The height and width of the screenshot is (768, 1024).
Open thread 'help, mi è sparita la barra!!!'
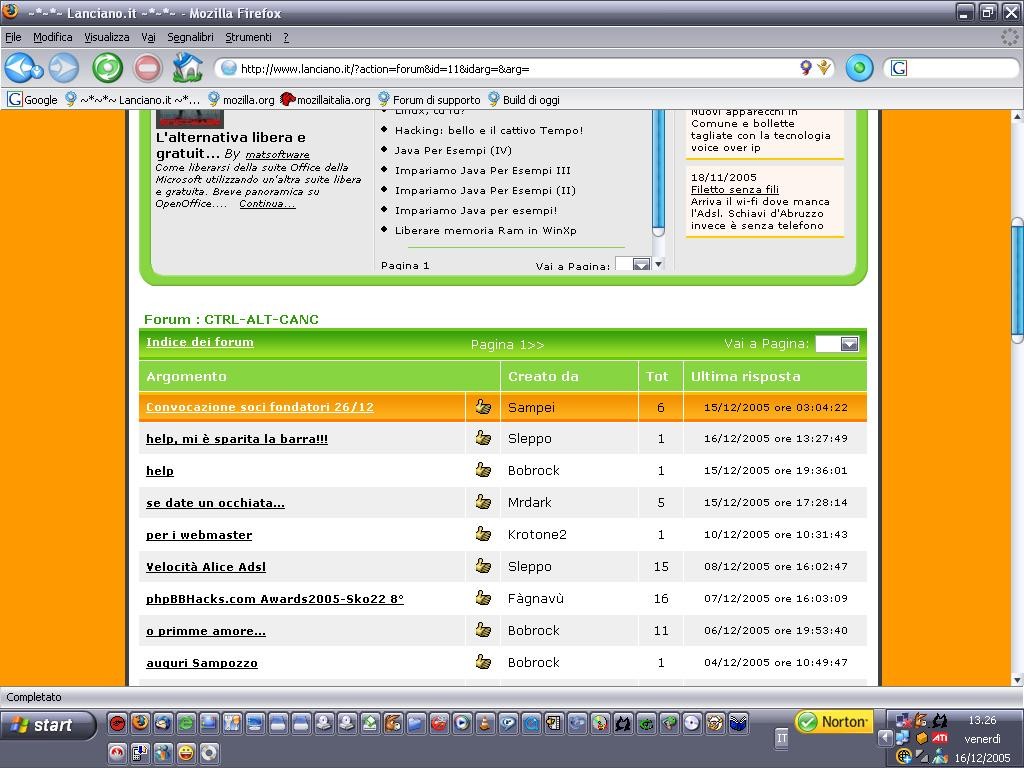point(237,439)
